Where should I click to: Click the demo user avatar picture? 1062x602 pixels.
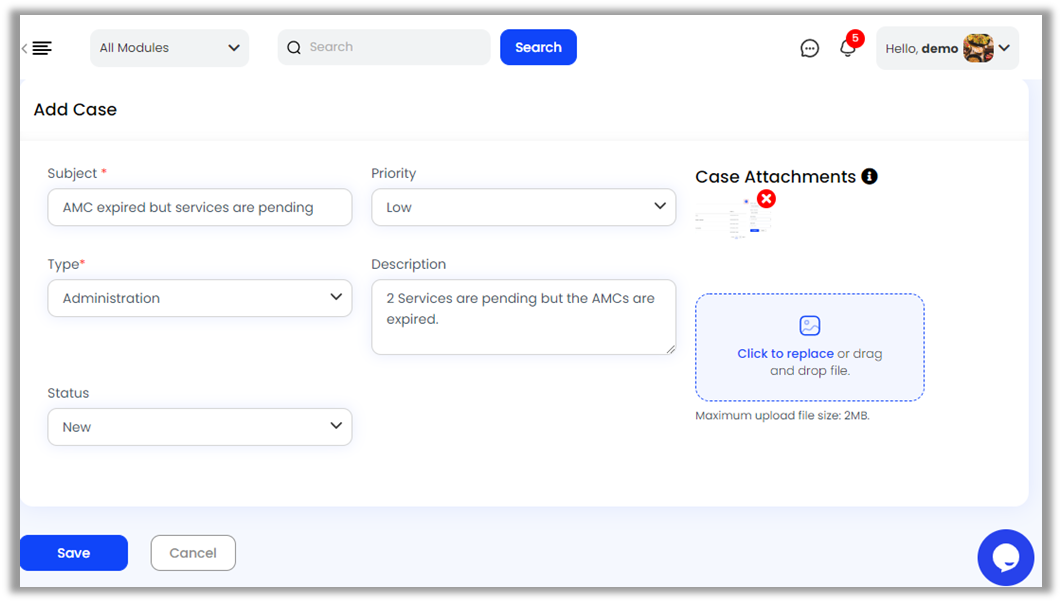click(x=978, y=48)
